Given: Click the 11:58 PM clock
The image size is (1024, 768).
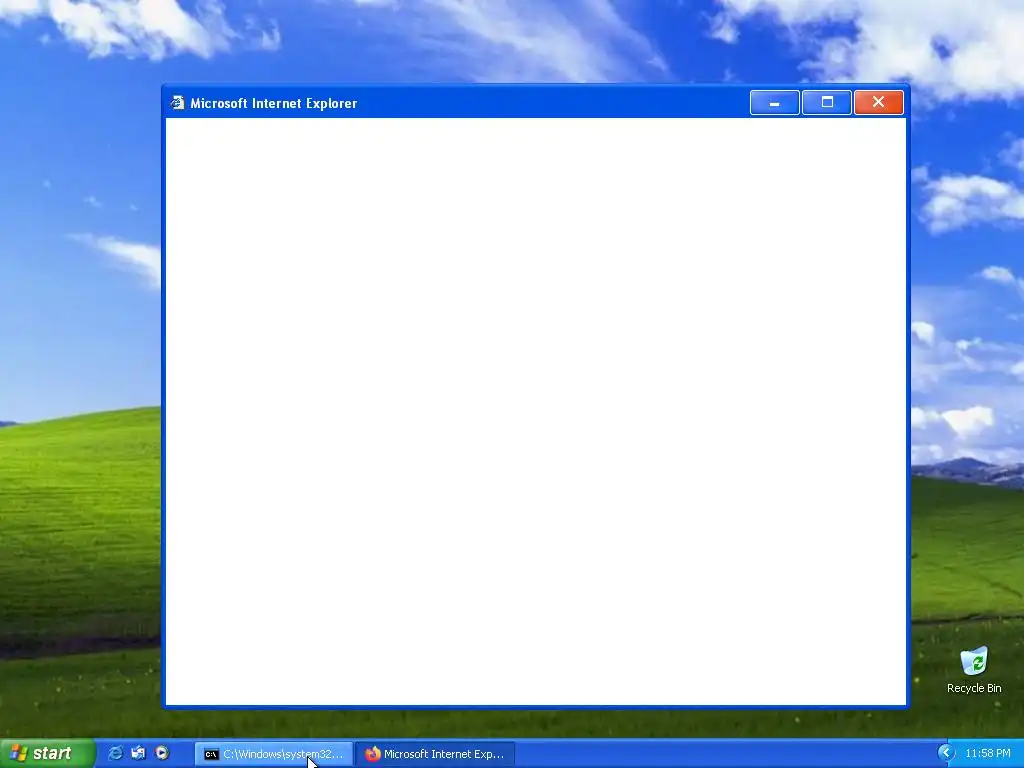Looking at the screenshot, I should (987, 754).
